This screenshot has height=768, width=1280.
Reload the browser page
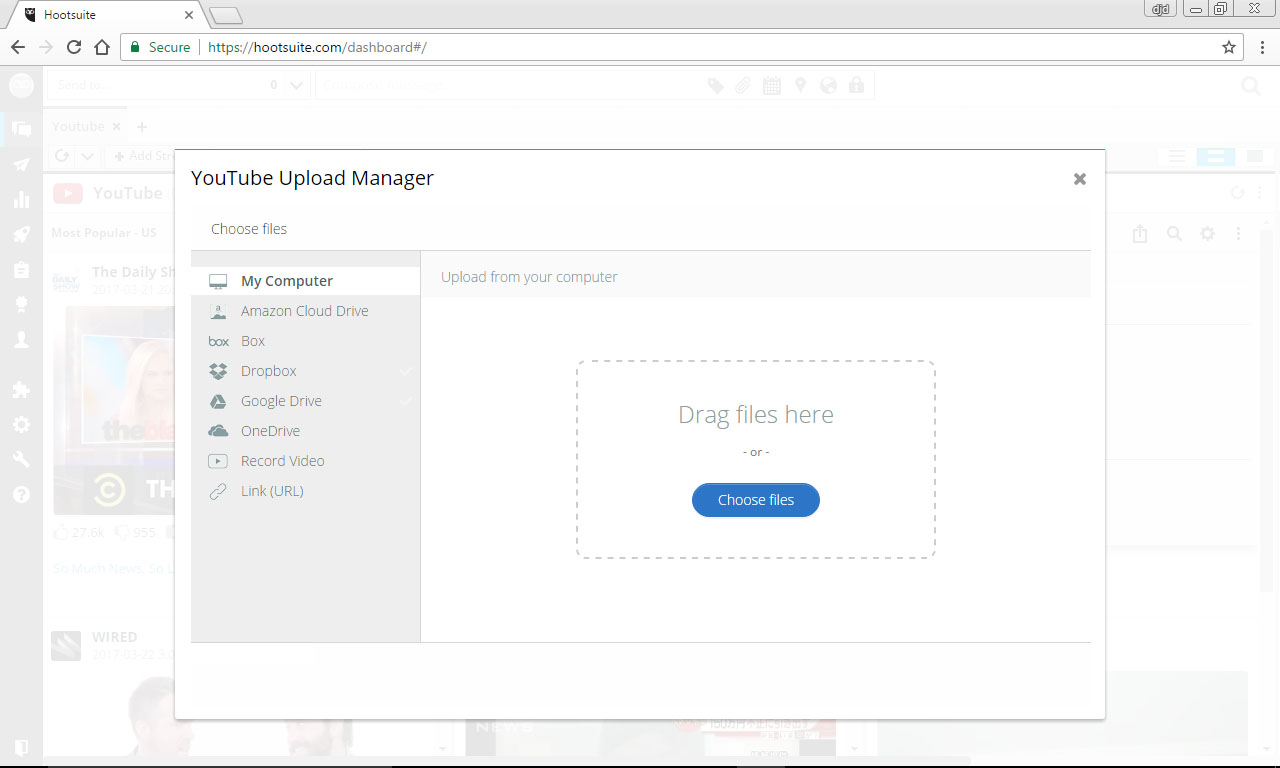73,47
